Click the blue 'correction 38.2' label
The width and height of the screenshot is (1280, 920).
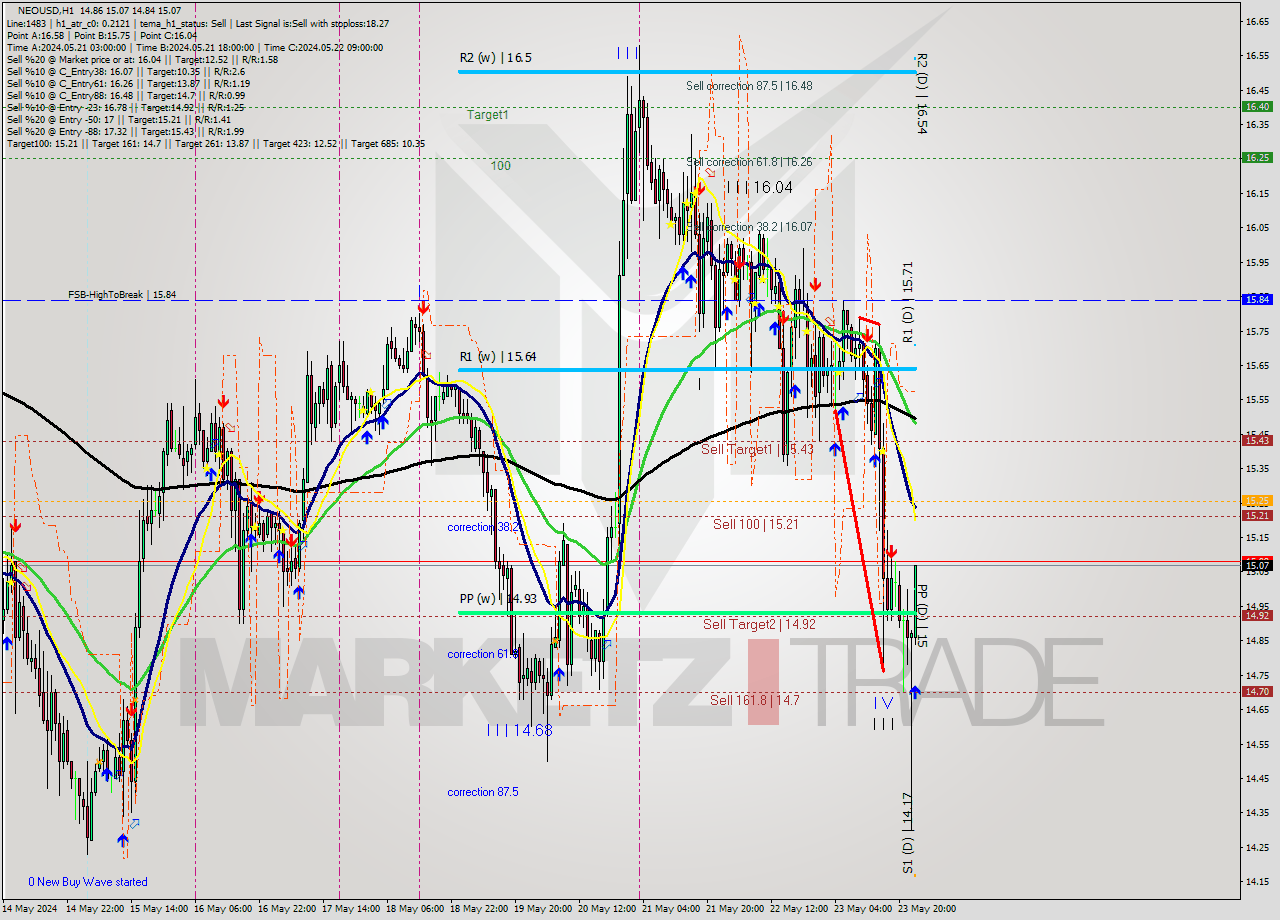(483, 527)
